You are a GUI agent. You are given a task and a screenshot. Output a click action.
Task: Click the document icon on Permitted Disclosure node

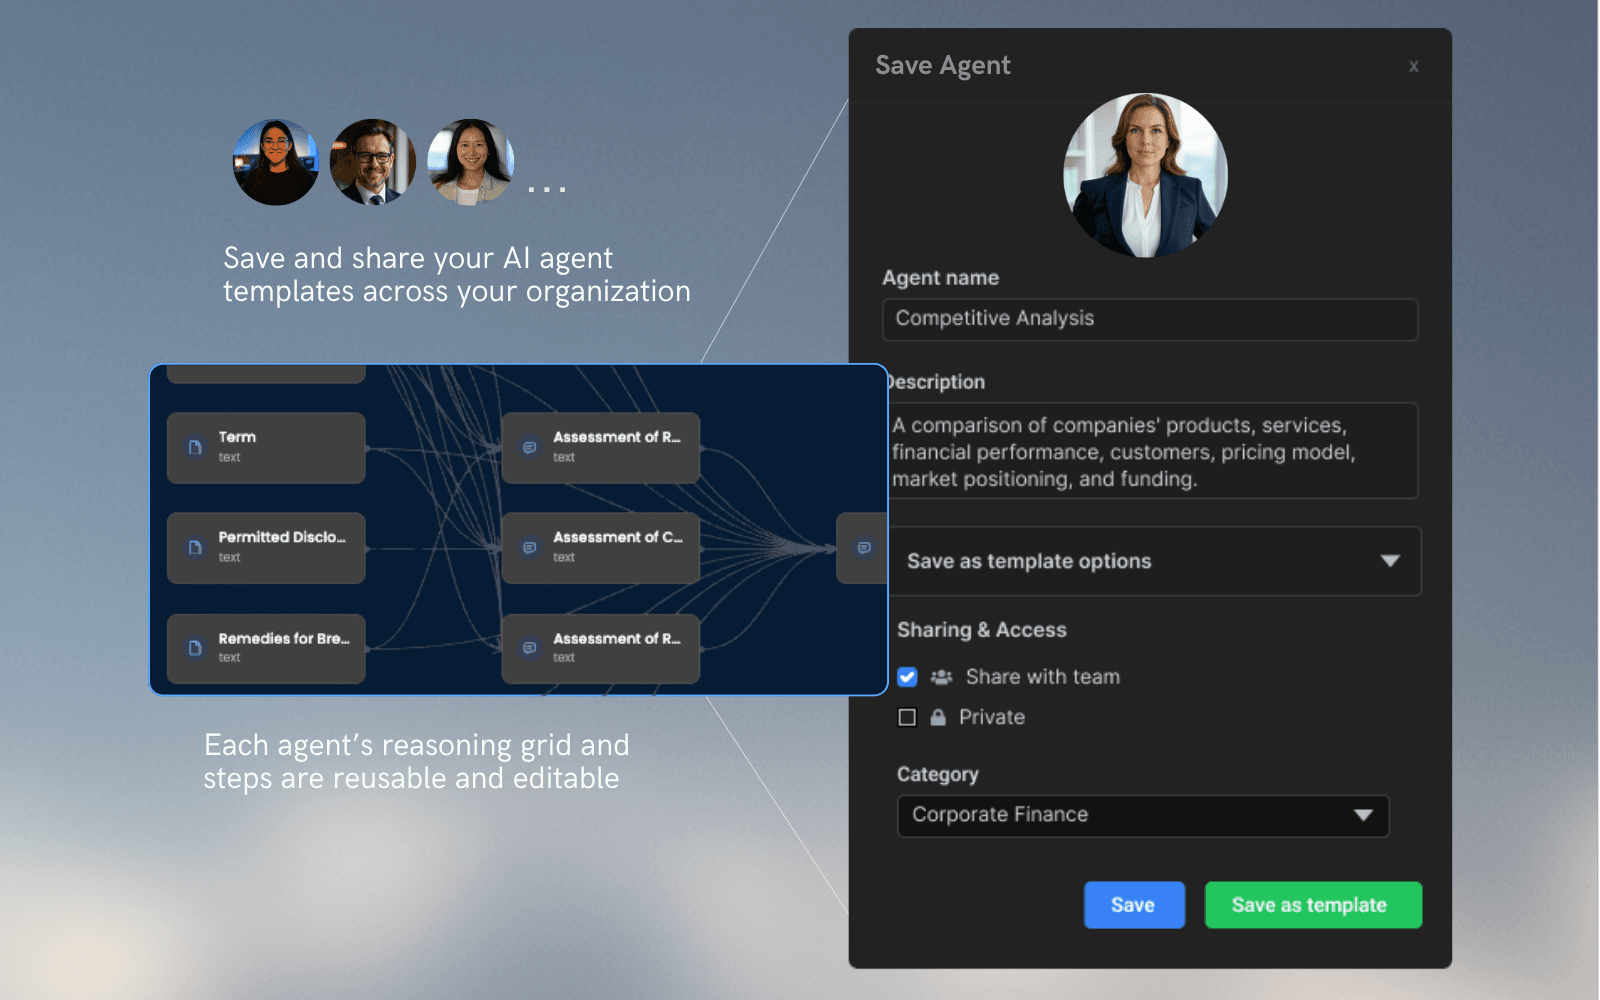click(x=194, y=548)
